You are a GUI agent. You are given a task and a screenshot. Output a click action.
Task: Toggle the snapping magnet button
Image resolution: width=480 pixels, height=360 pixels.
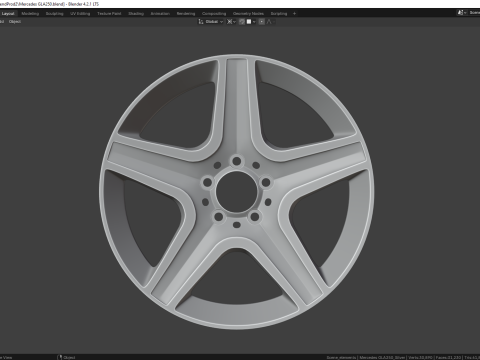242,22
